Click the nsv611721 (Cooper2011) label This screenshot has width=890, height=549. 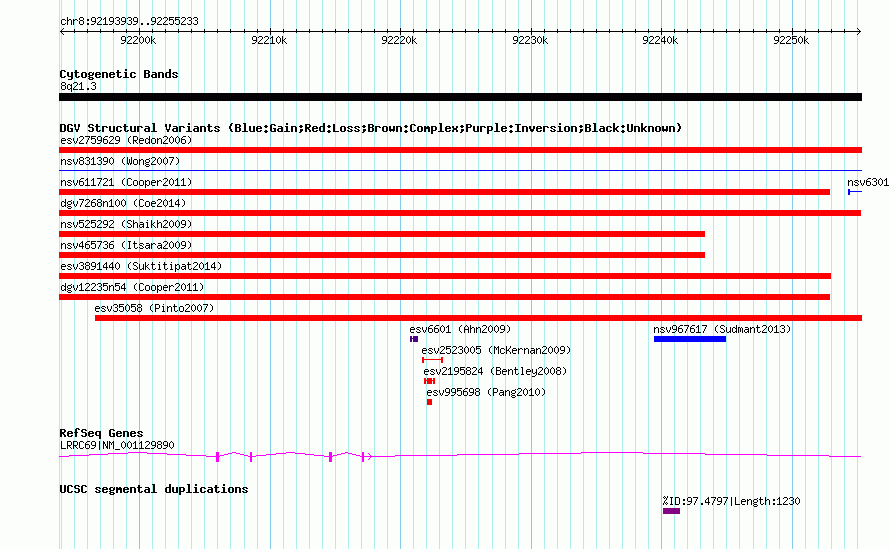126,182
